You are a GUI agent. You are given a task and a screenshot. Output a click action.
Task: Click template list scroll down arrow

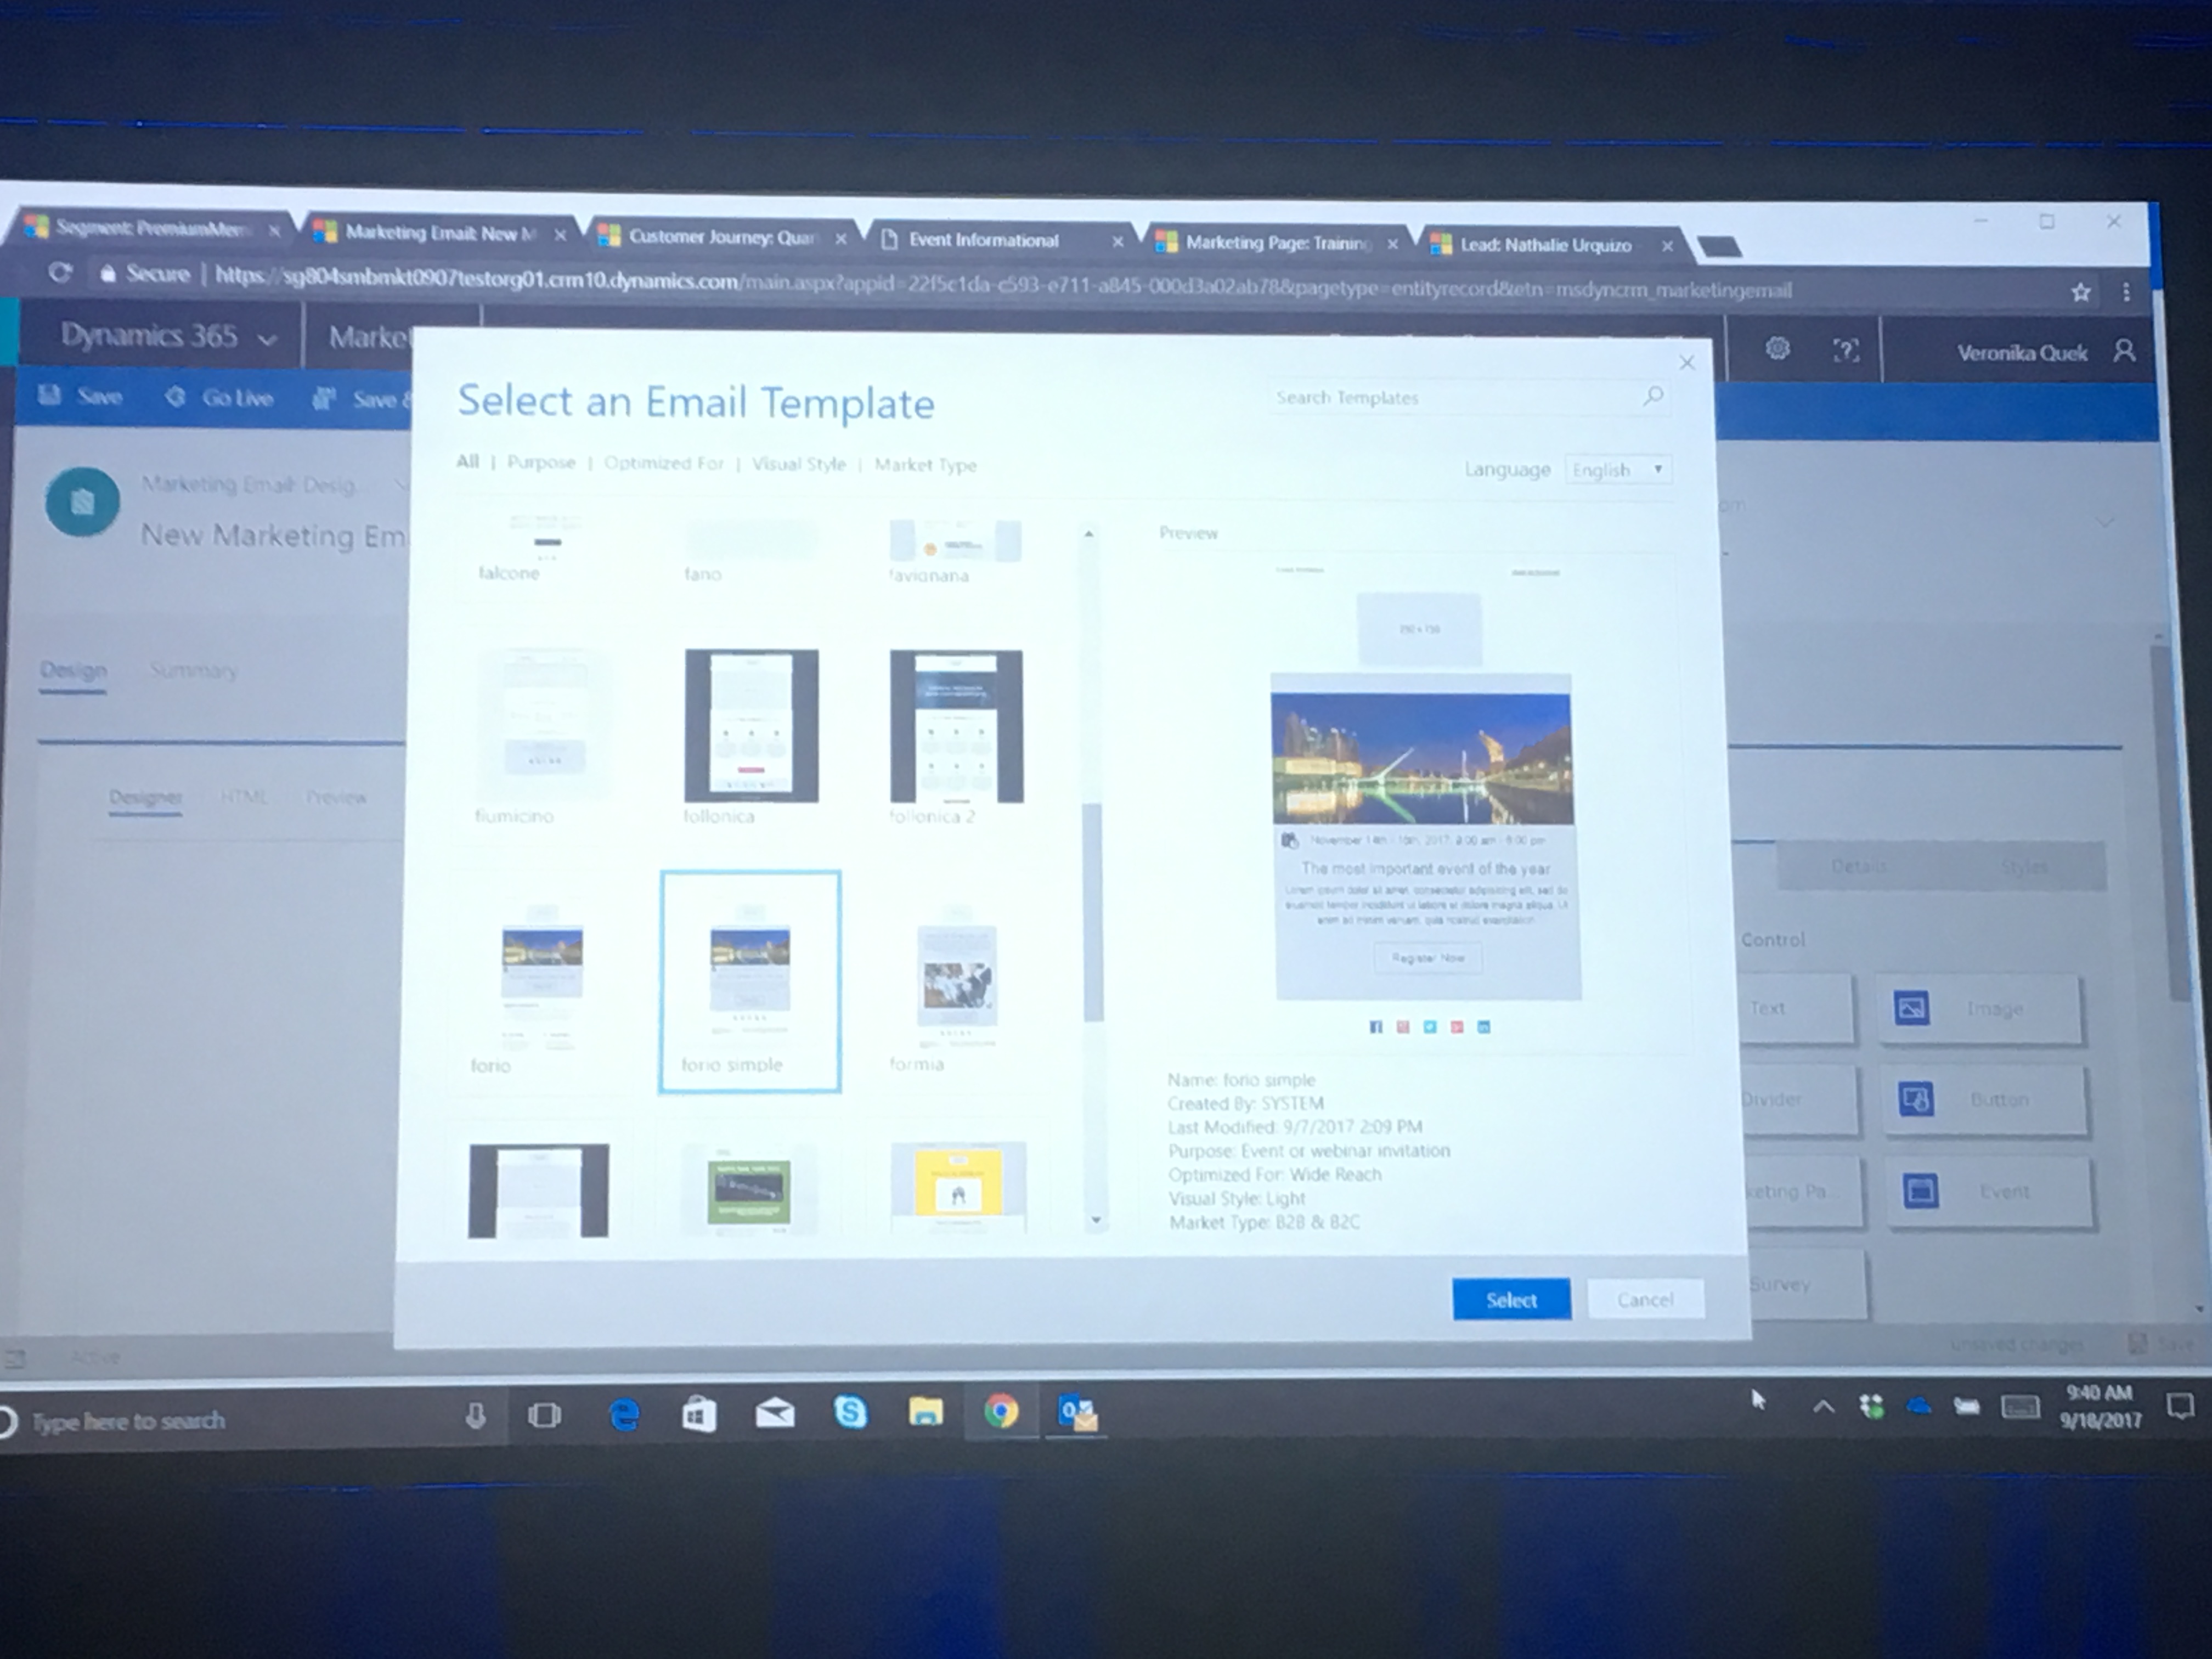point(1096,1220)
